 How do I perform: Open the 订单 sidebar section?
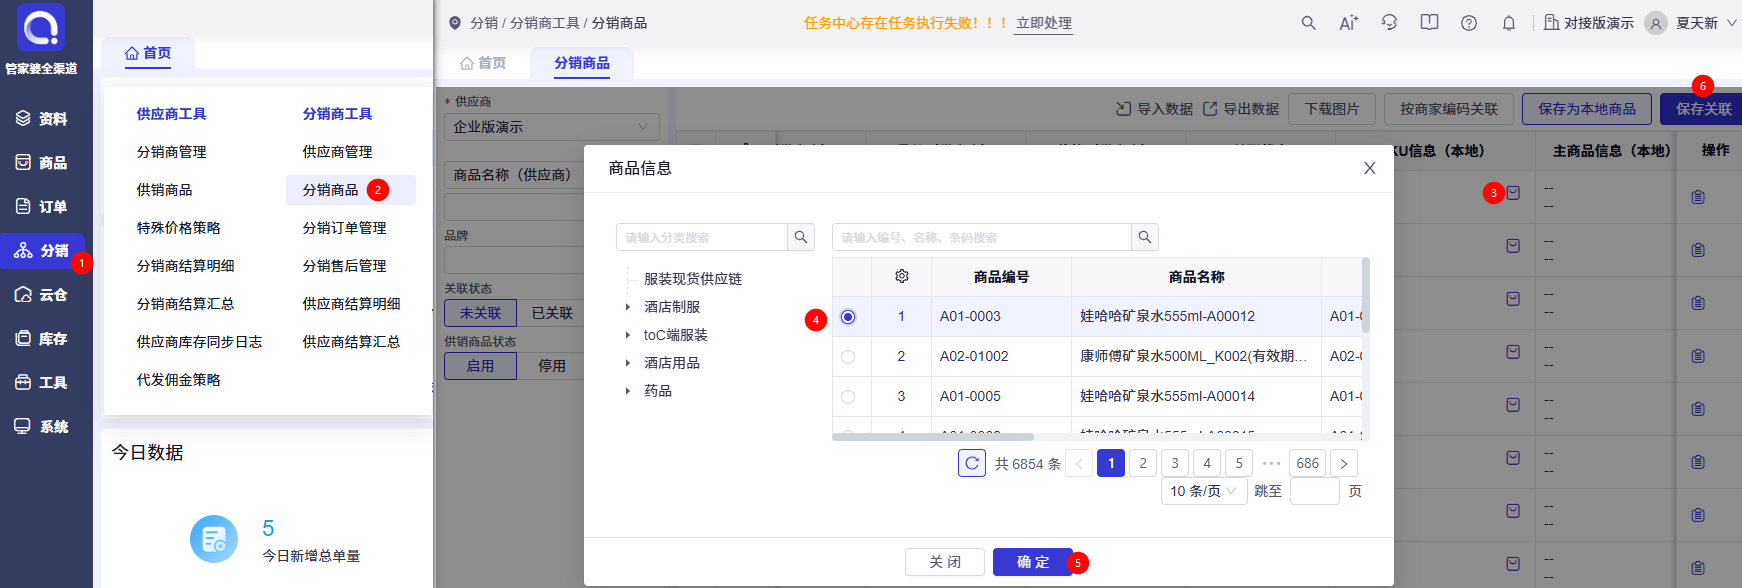pos(41,207)
